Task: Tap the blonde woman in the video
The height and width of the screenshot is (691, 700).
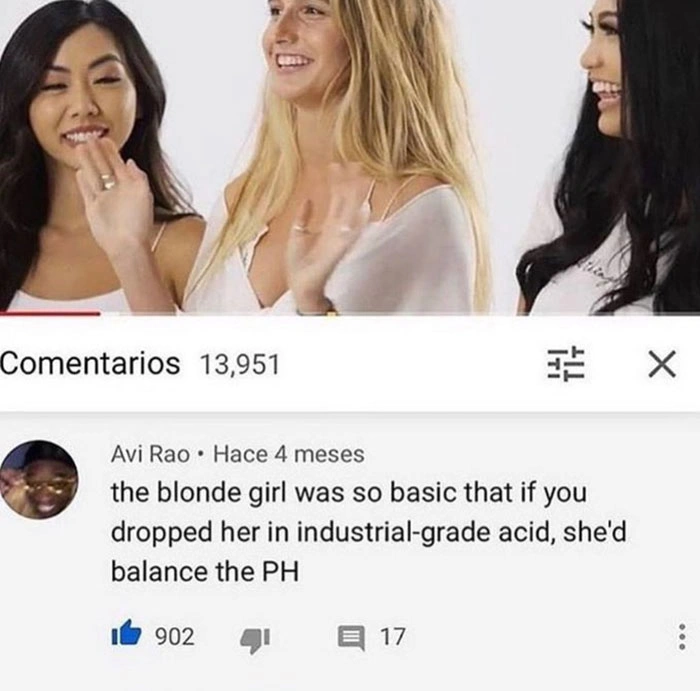Action: pyautogui.click(x=339, y=156)
